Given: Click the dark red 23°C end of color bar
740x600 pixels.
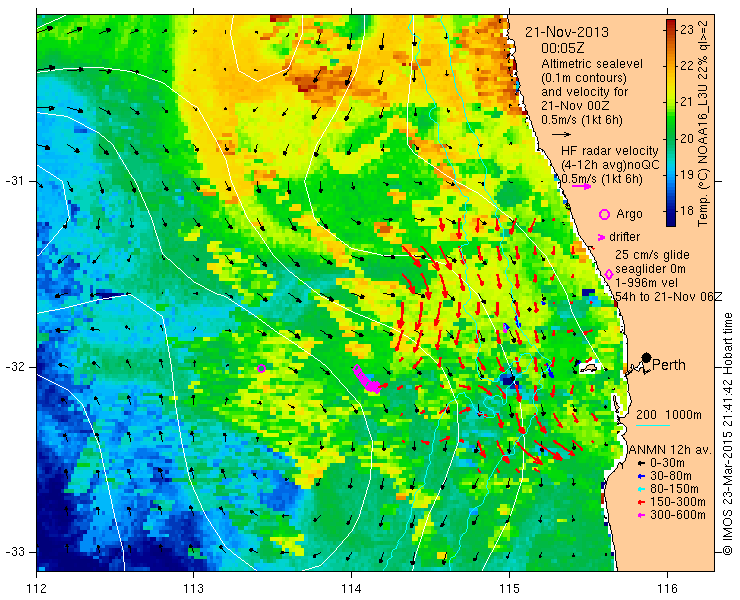Looking at the screenshot, I should coord(671,24).
